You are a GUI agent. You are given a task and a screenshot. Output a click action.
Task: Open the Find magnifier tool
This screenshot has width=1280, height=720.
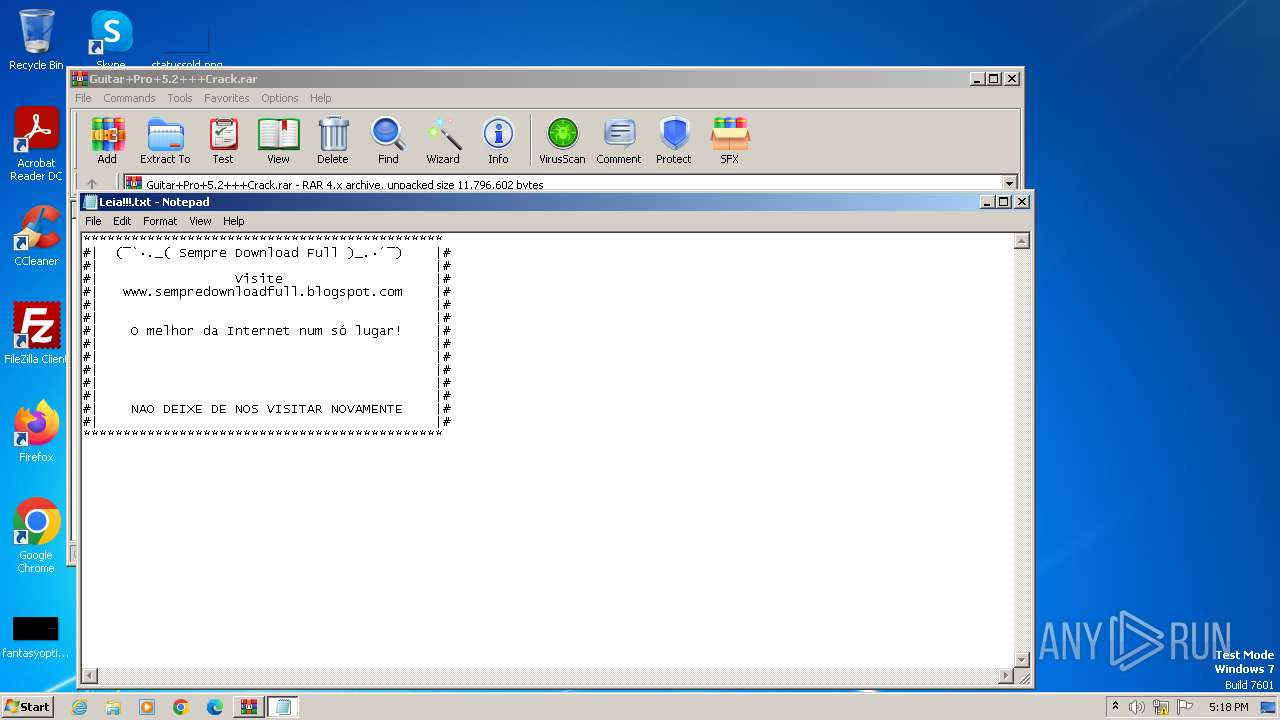pos(388,140)
